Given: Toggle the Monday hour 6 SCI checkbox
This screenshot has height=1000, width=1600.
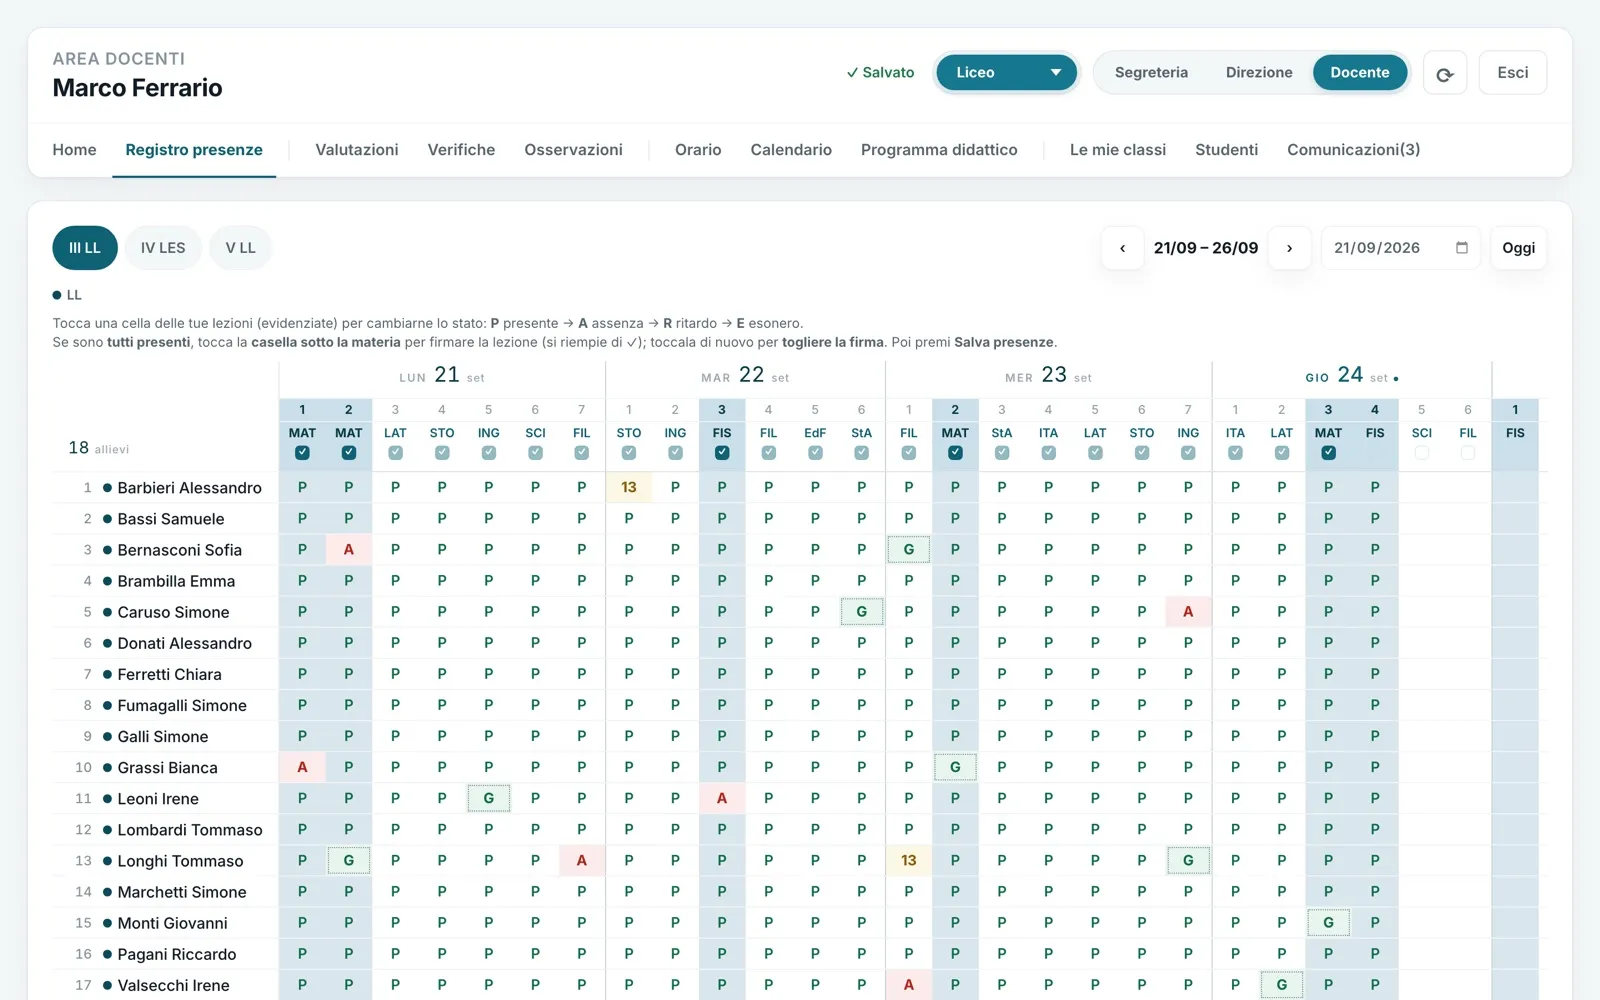Looking at the screenshot, I should 535,453.
